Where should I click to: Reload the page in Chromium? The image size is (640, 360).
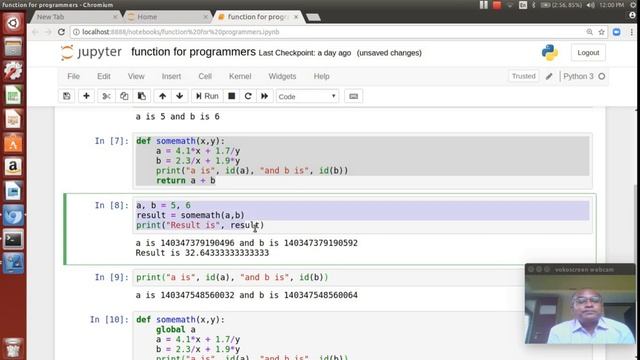(x=61, y=32)
